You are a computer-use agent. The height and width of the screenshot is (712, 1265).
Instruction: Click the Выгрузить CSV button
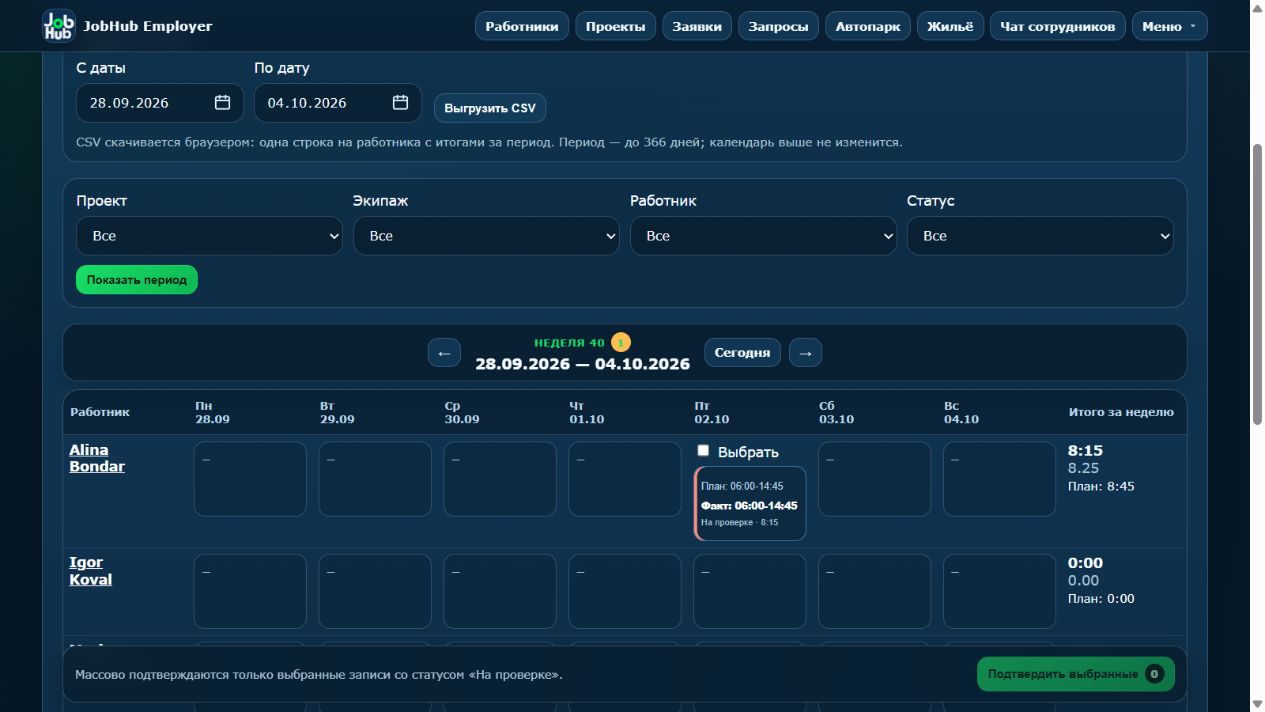pyautogui.click(x=490, y=108)
